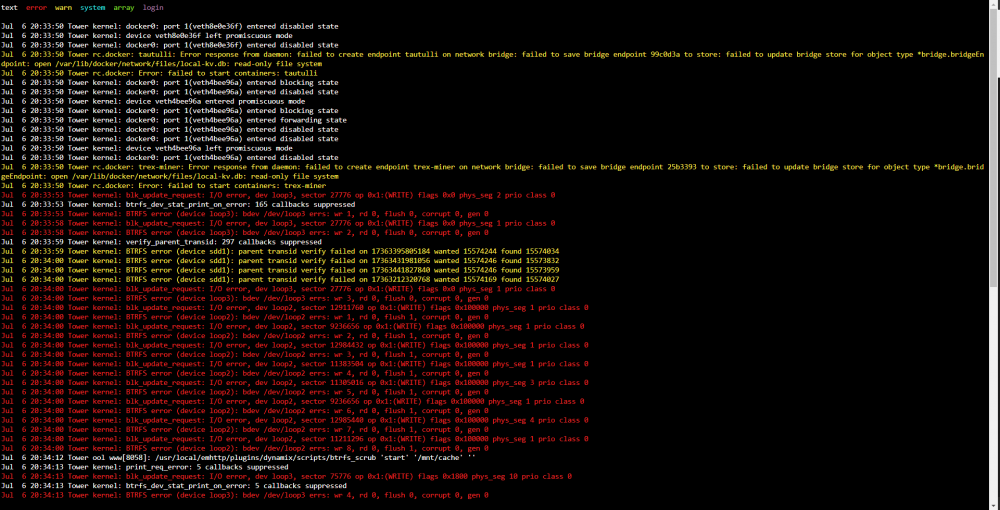Click 'print_req_error: 5 callbacks suppressed' line

145,467
